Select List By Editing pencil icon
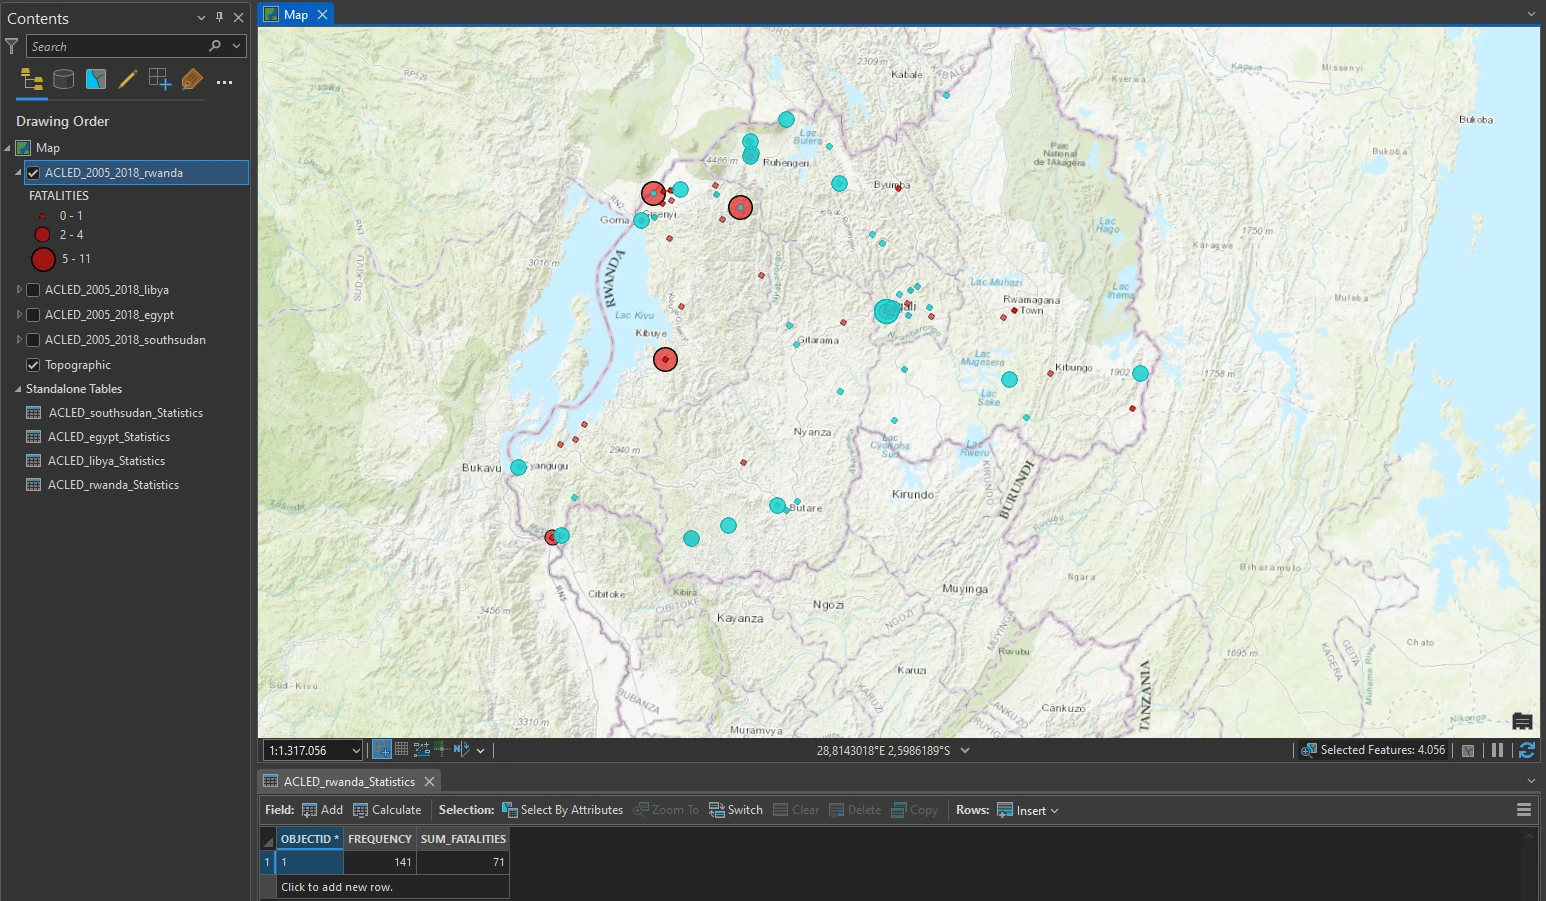The height and width of the screenshot is (901, 1546). [128, 80]
